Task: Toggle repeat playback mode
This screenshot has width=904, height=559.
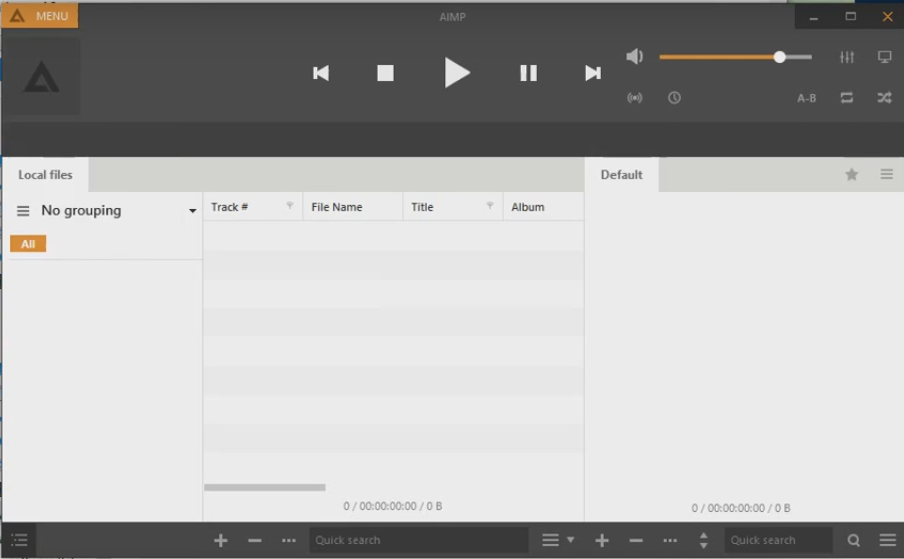Action: point(846,98)
